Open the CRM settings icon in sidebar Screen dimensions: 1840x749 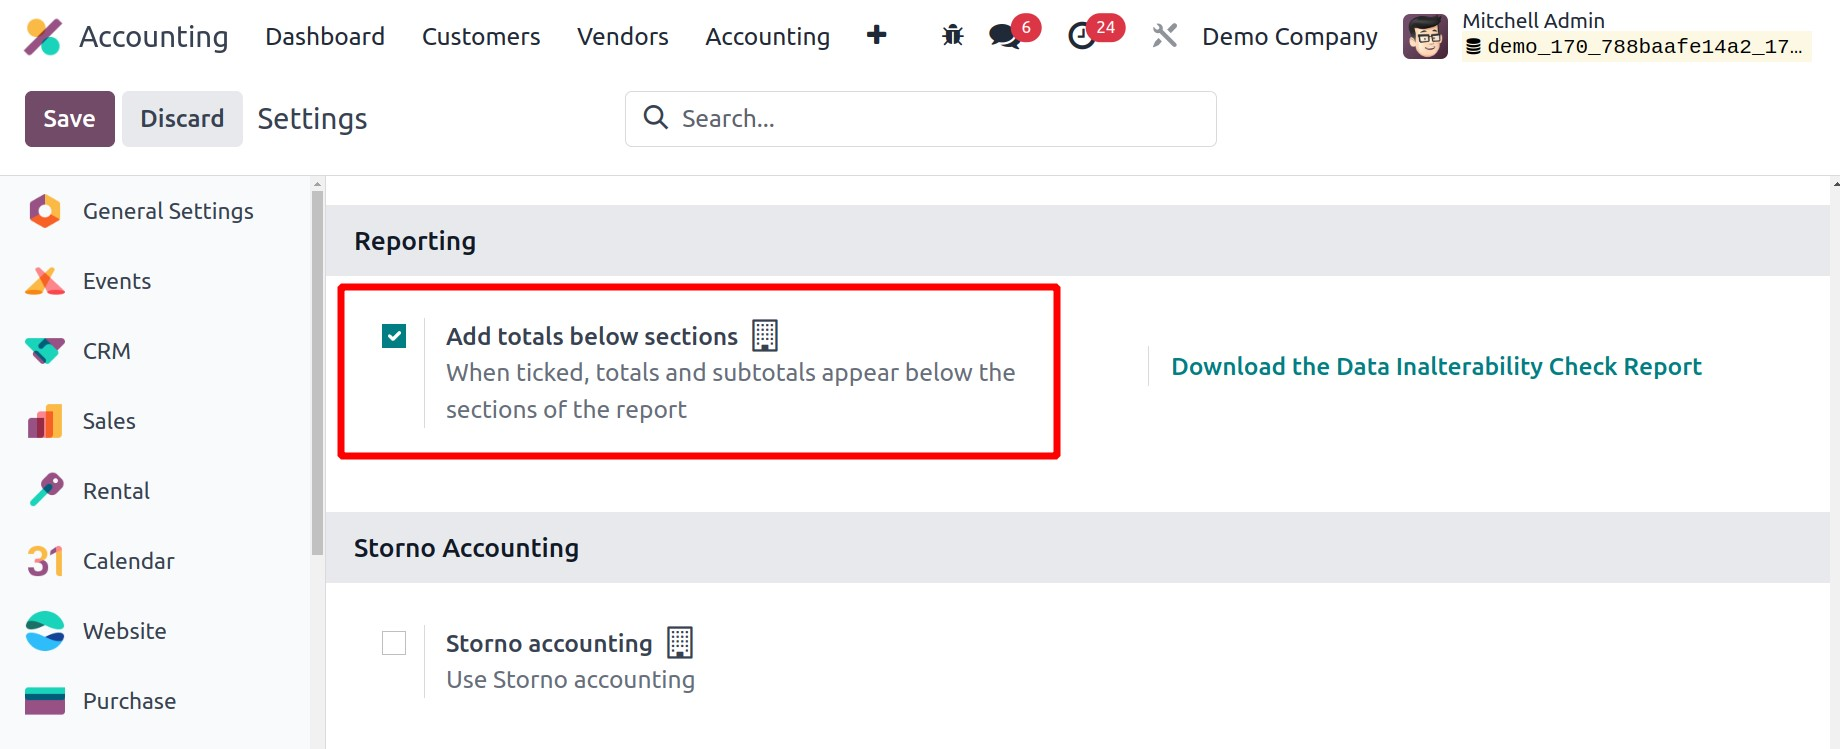point(45,351)
